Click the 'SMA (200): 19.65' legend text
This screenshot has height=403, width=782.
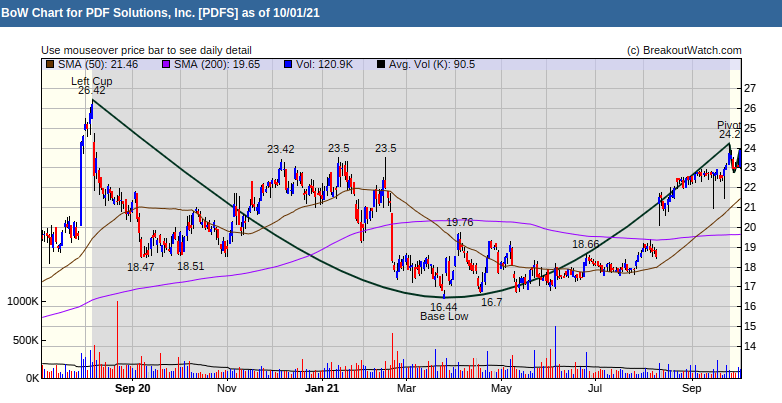216,64
